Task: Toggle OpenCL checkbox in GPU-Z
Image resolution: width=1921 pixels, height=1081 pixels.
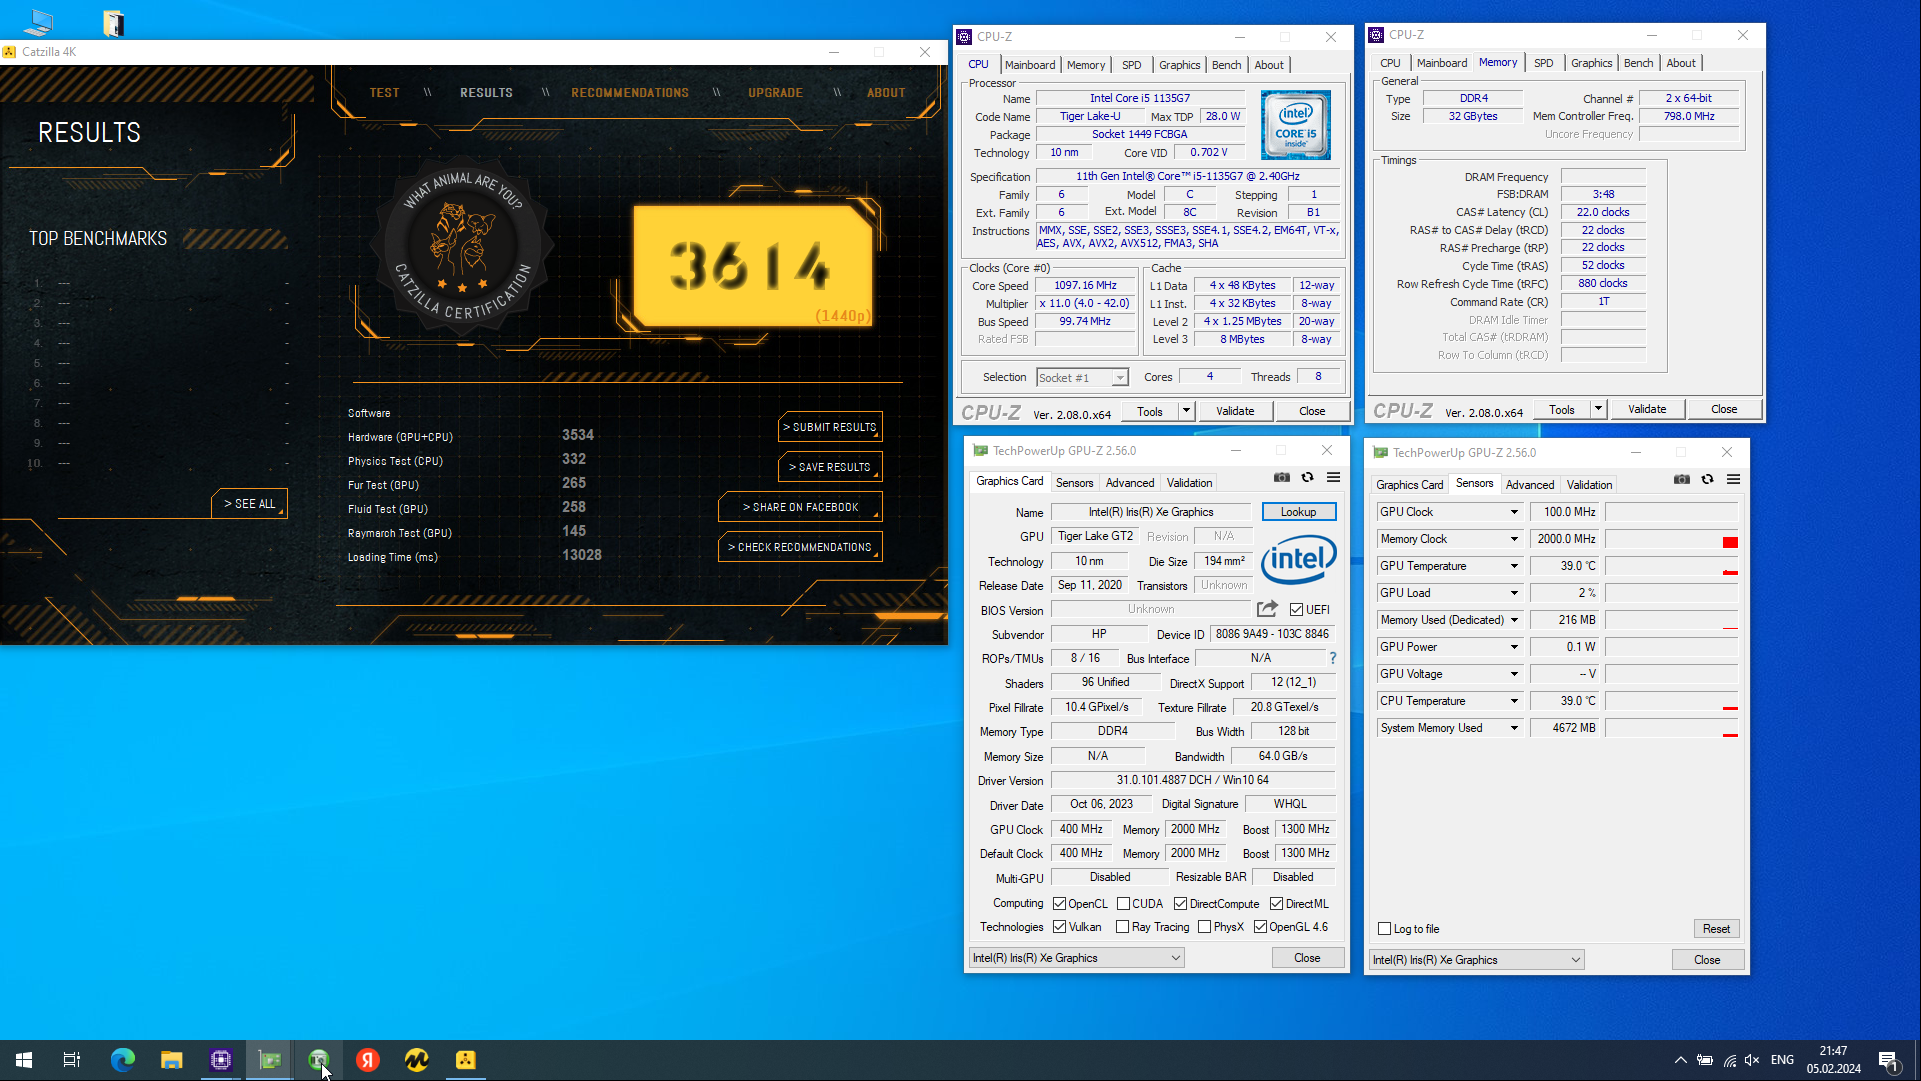Action: 1059,904
